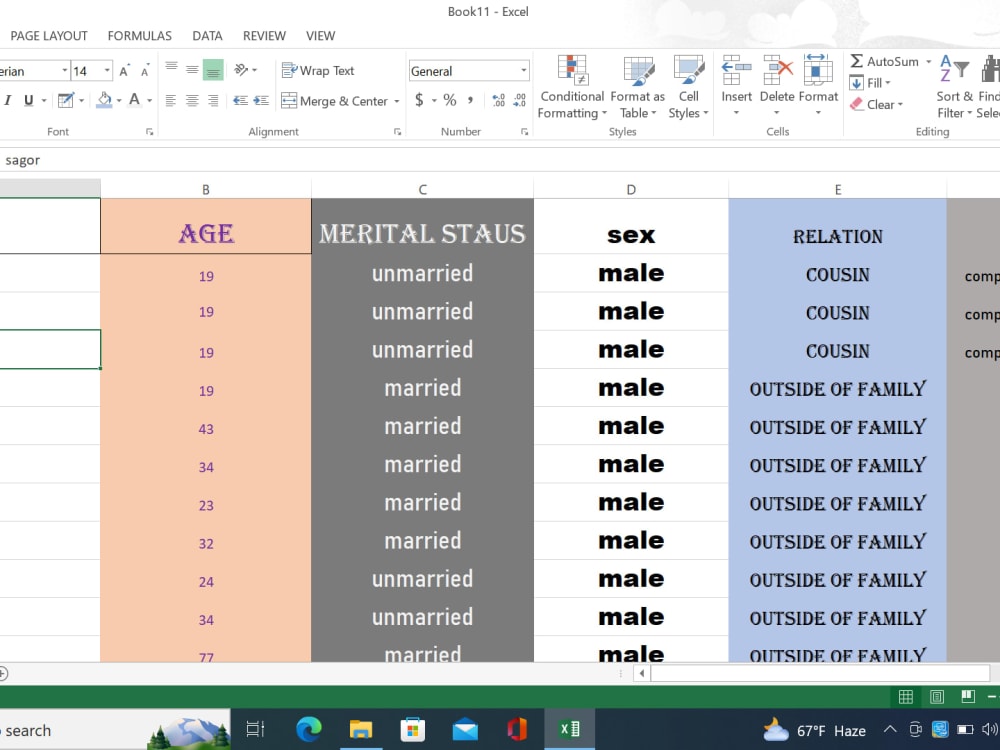The image size is (1000, 750).
Task: Open Mail app from taskbar
Action: click(x=465, y=730)
